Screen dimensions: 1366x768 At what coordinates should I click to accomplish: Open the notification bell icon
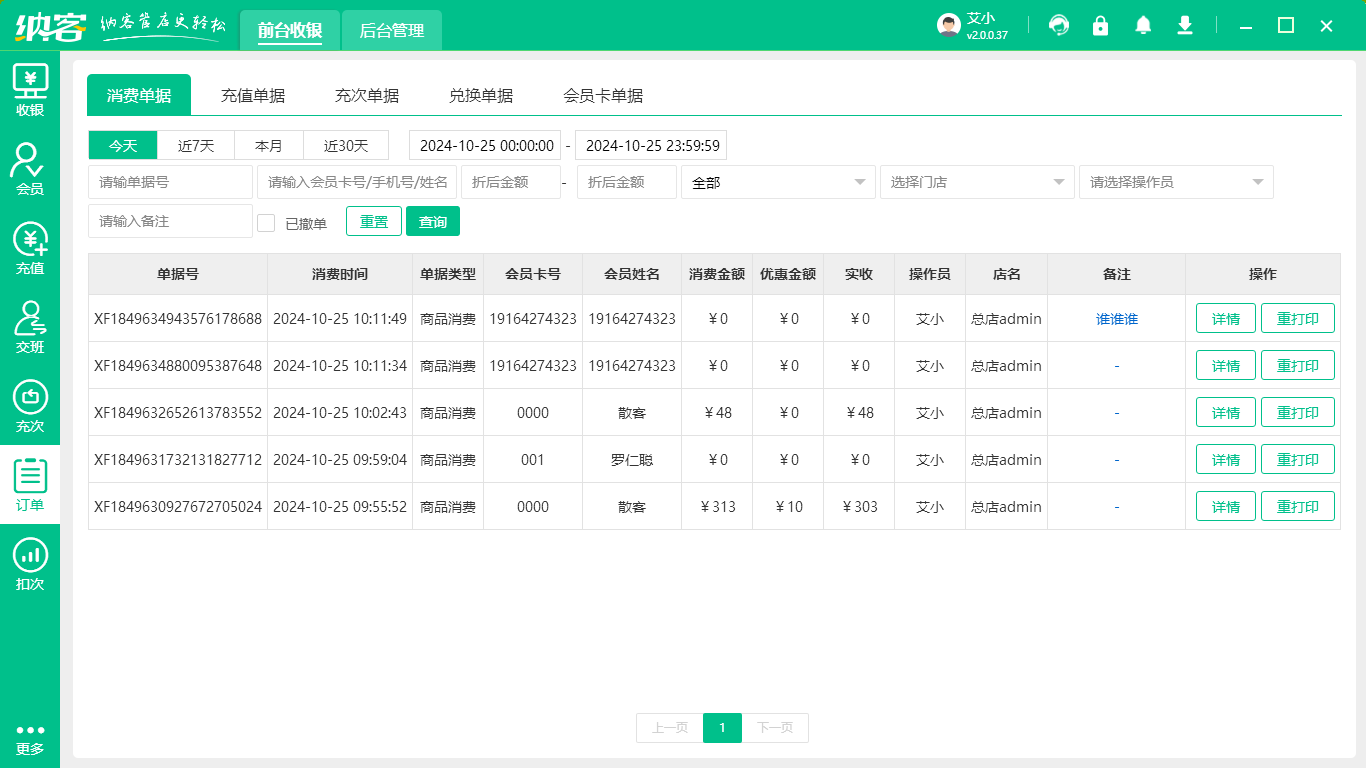1143,25
